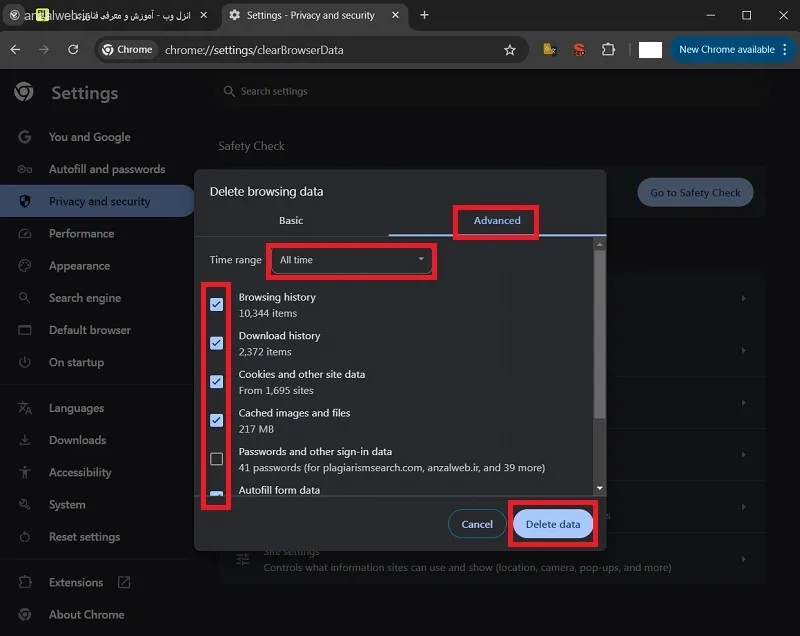Expand the Site settings row arrow

tap(743, 559)
